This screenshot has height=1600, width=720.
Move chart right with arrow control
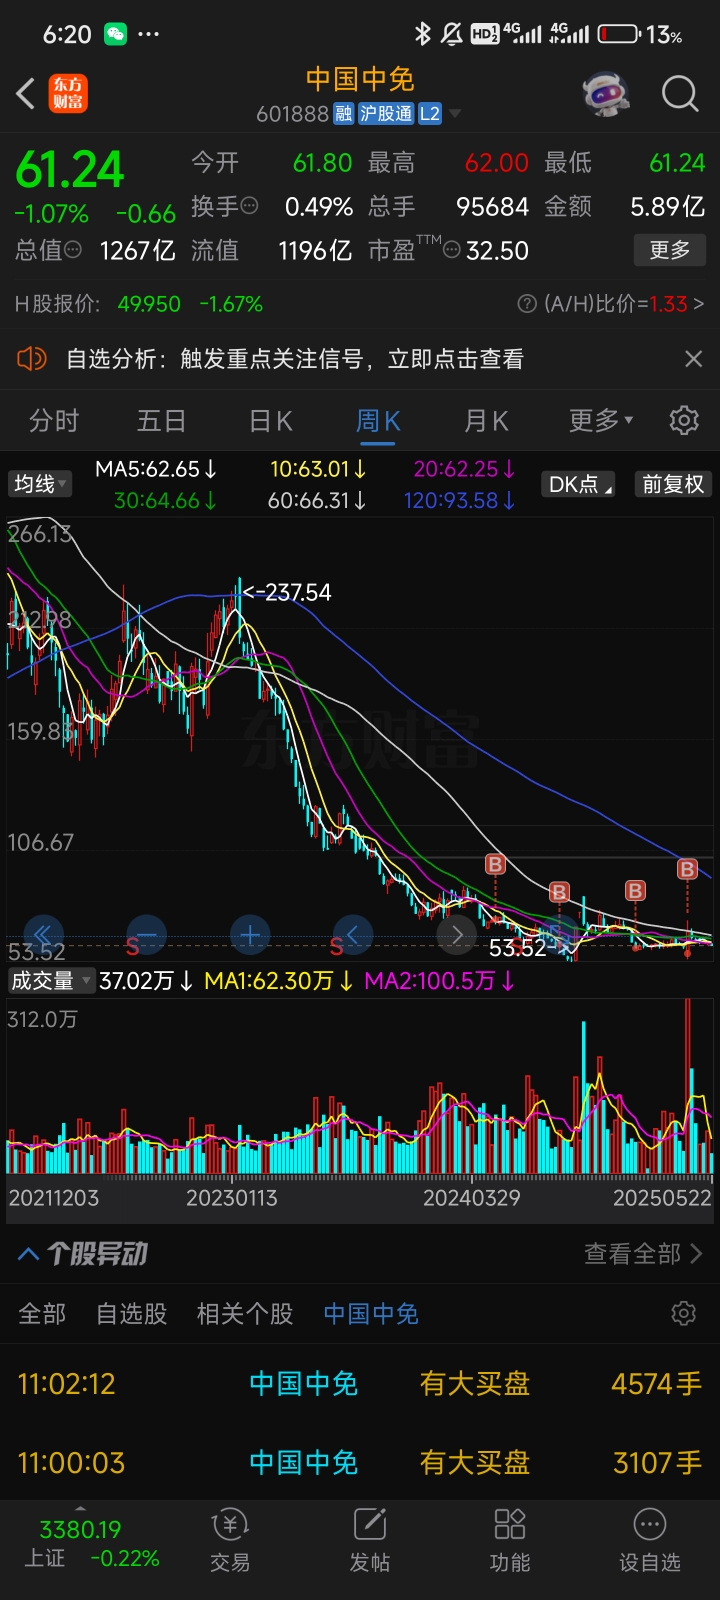coord(457,936)
